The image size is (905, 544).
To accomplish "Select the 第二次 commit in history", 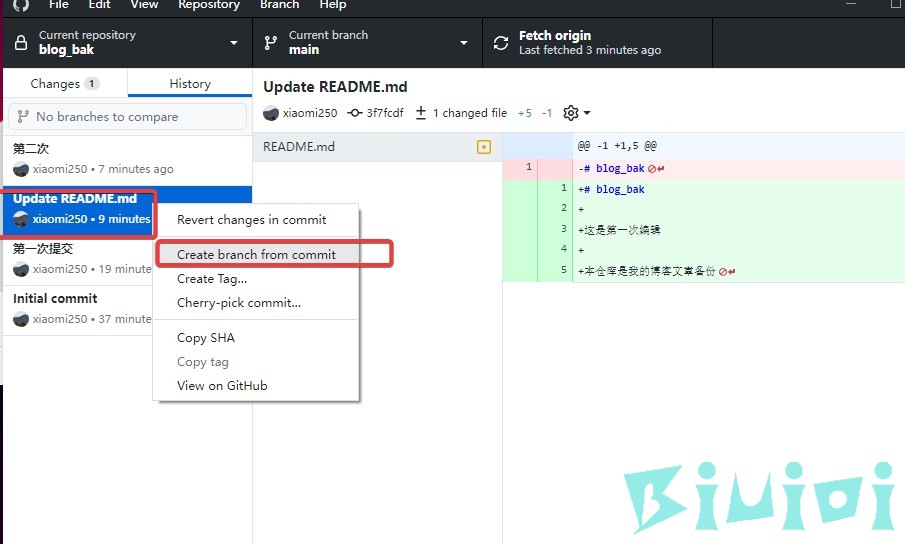I will coord(128,159).
